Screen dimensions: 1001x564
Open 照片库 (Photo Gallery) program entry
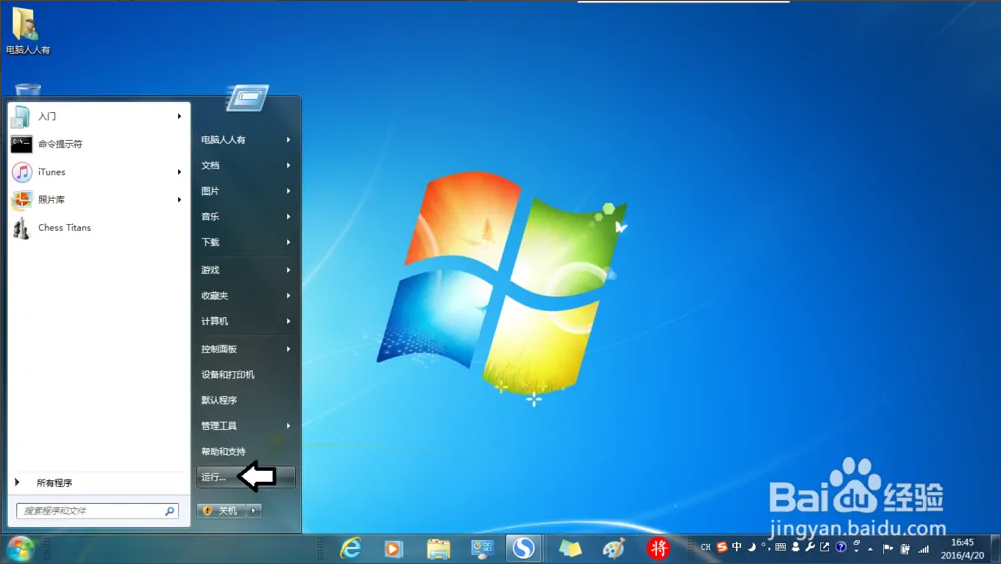tap(52, 200)
